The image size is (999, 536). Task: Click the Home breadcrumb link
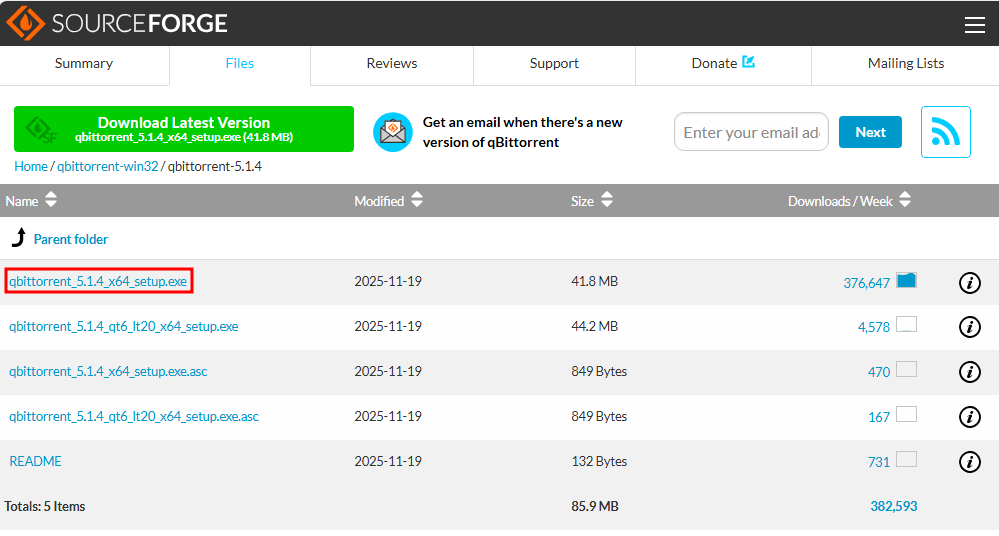coord(31,166)
